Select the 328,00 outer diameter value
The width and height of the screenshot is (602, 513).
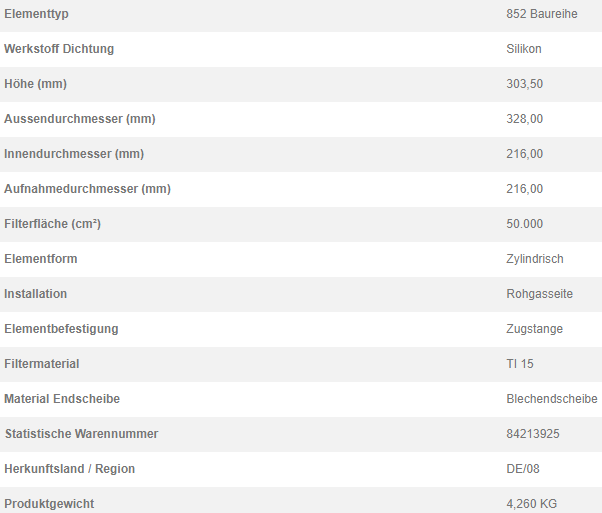coord(524,119)
